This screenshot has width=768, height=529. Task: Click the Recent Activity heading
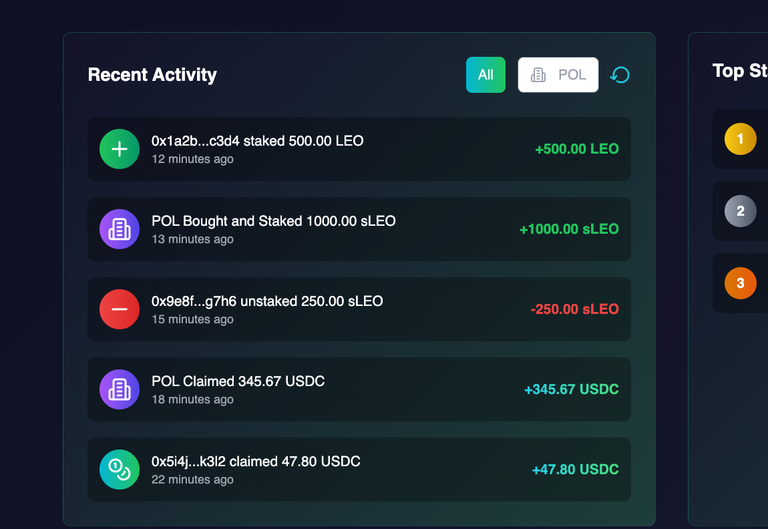tap(152, 75)
